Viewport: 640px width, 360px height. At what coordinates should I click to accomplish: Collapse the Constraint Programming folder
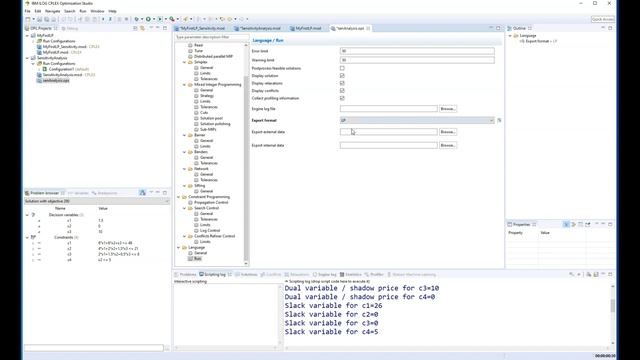click(178, 197)
